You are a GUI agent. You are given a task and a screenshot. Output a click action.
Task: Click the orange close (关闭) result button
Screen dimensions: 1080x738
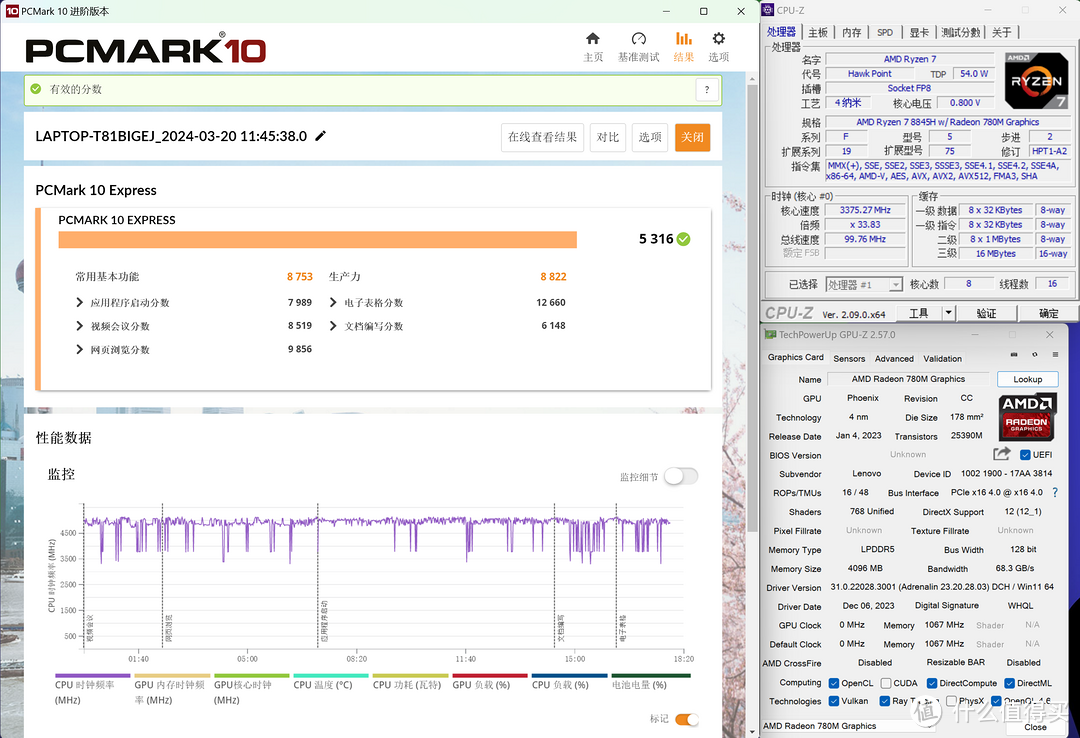coord(692,137)
